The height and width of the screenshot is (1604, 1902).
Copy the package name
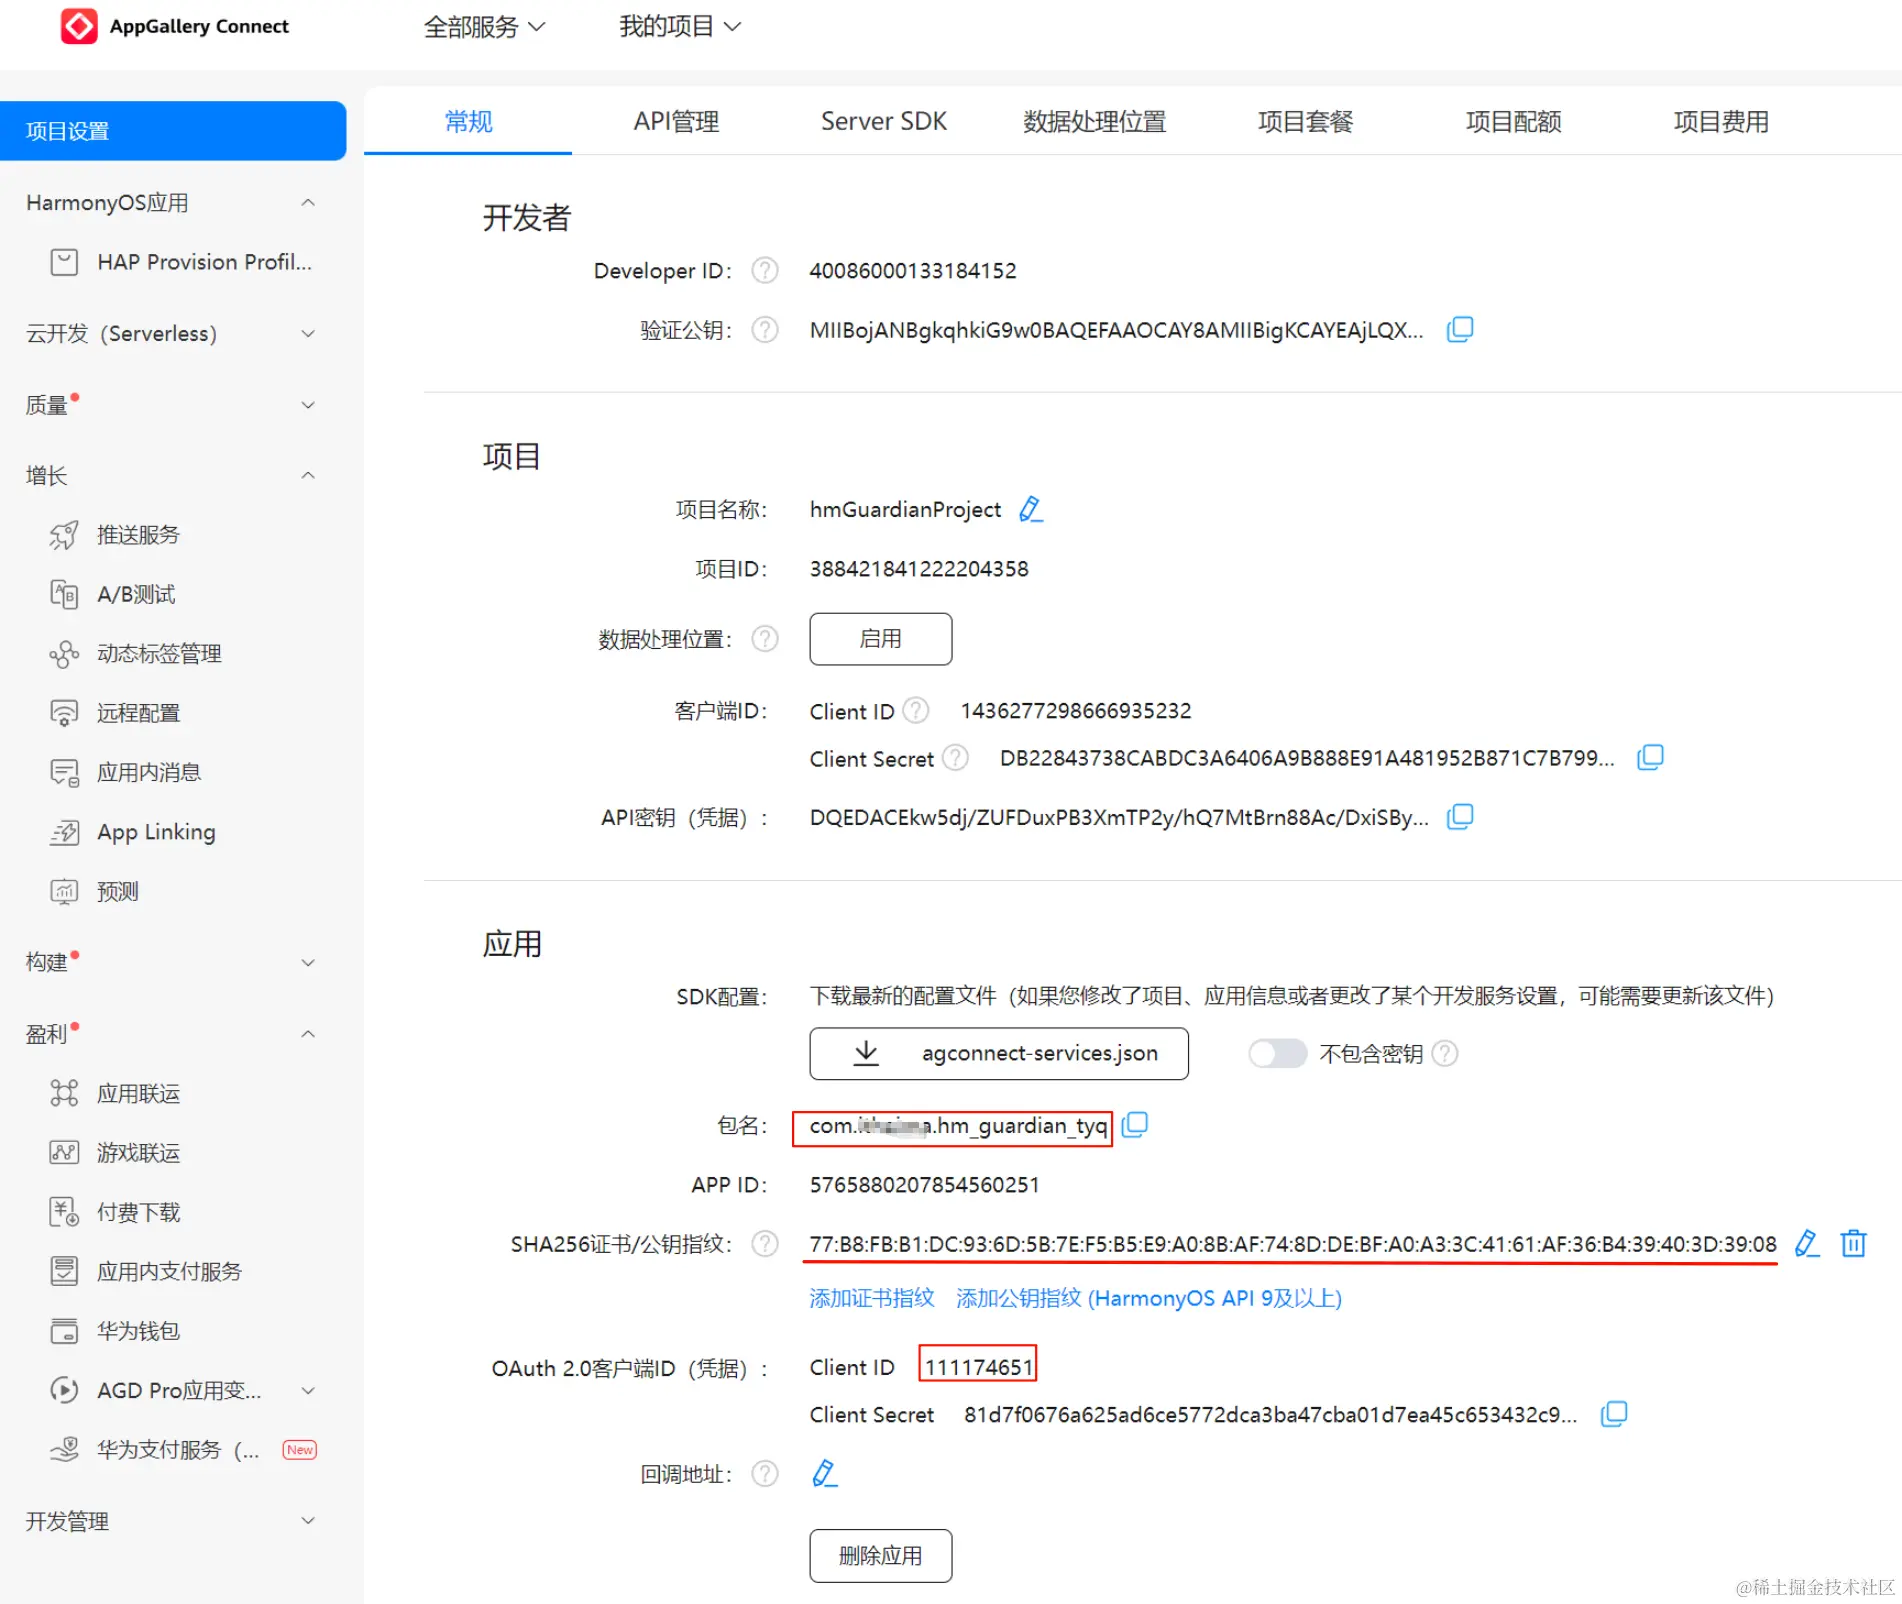tap(1134, 1125)
